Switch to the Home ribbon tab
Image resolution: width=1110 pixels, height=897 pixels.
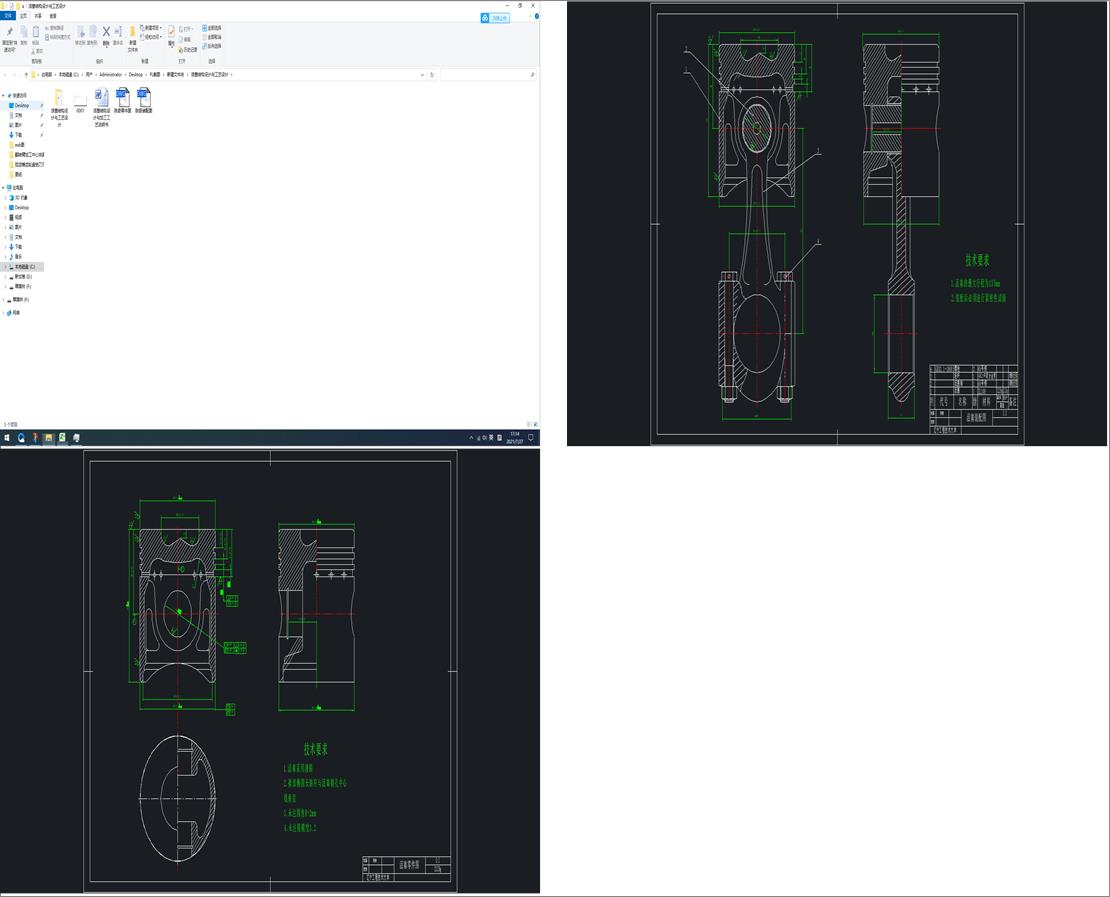pyautogui.click(x=23, y=16)
